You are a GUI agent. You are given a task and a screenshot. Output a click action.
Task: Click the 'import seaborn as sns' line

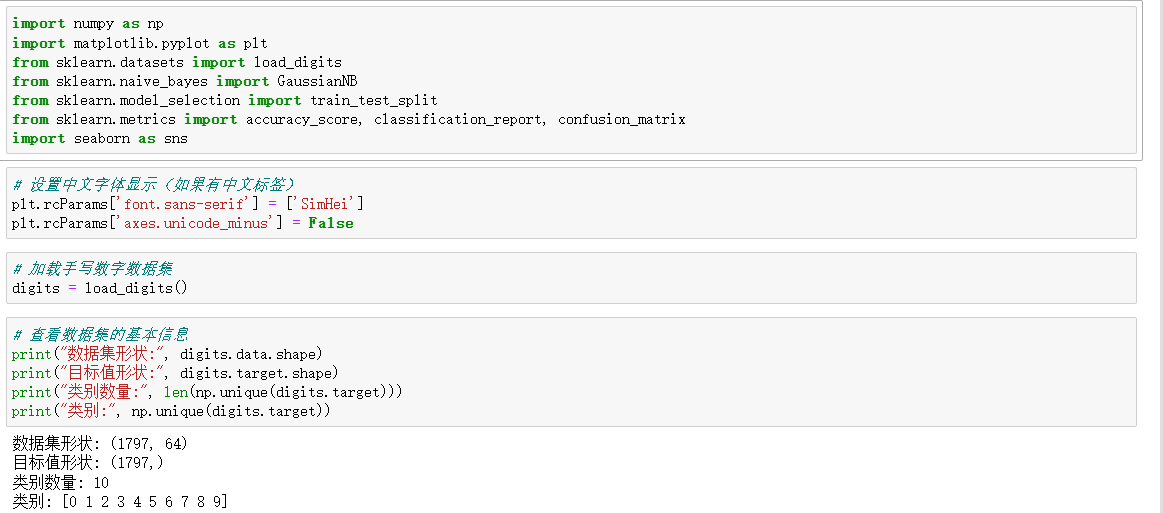click(x=99, y=139)
